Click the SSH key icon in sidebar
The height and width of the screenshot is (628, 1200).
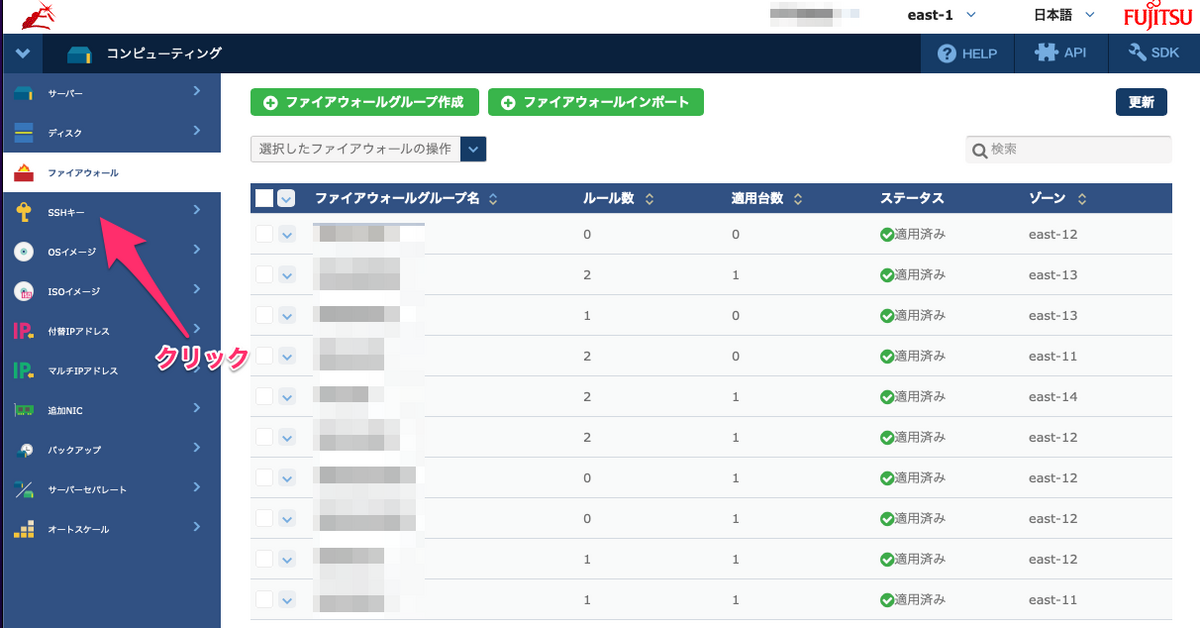click(24, 211)
